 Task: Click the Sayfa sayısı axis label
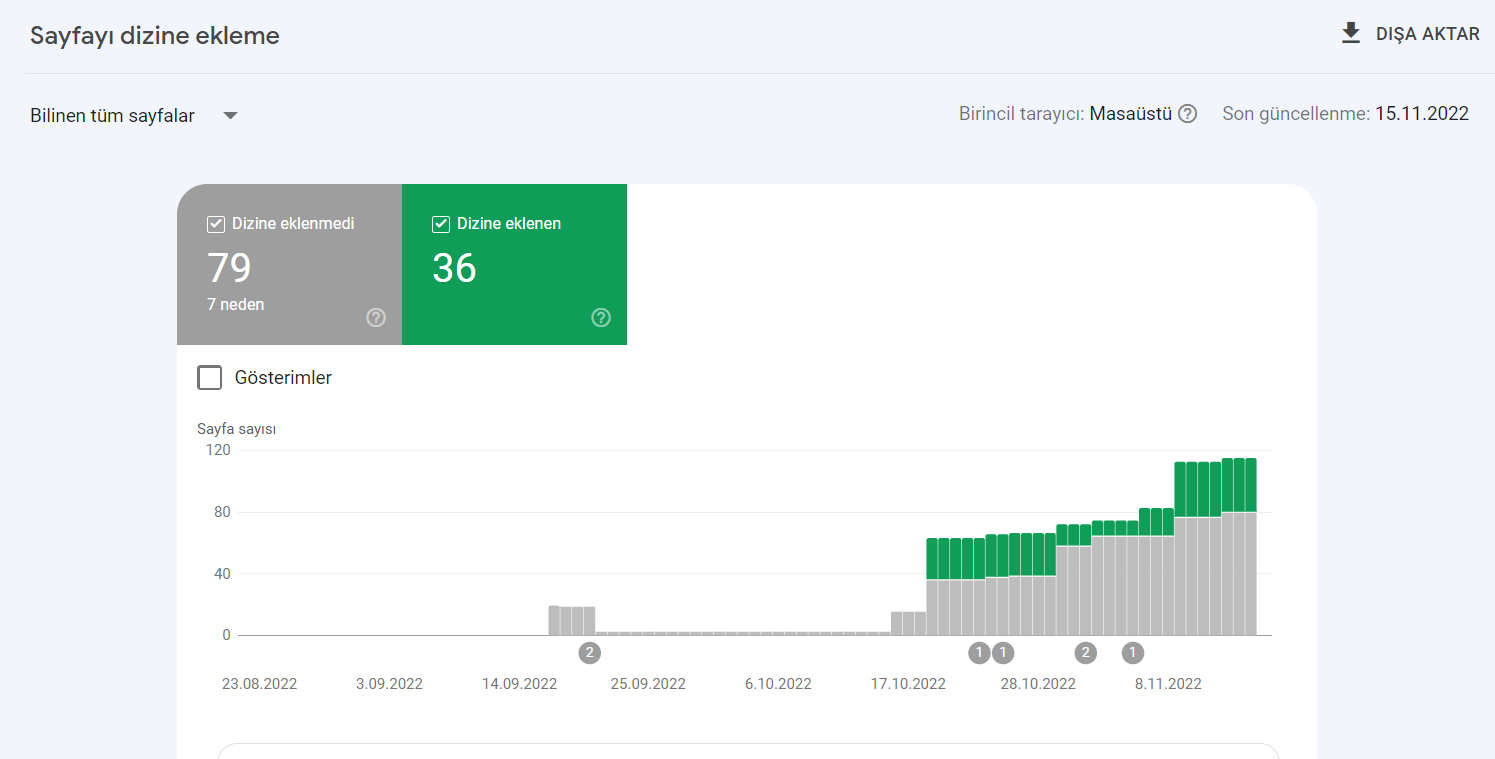tap(236, 429)
